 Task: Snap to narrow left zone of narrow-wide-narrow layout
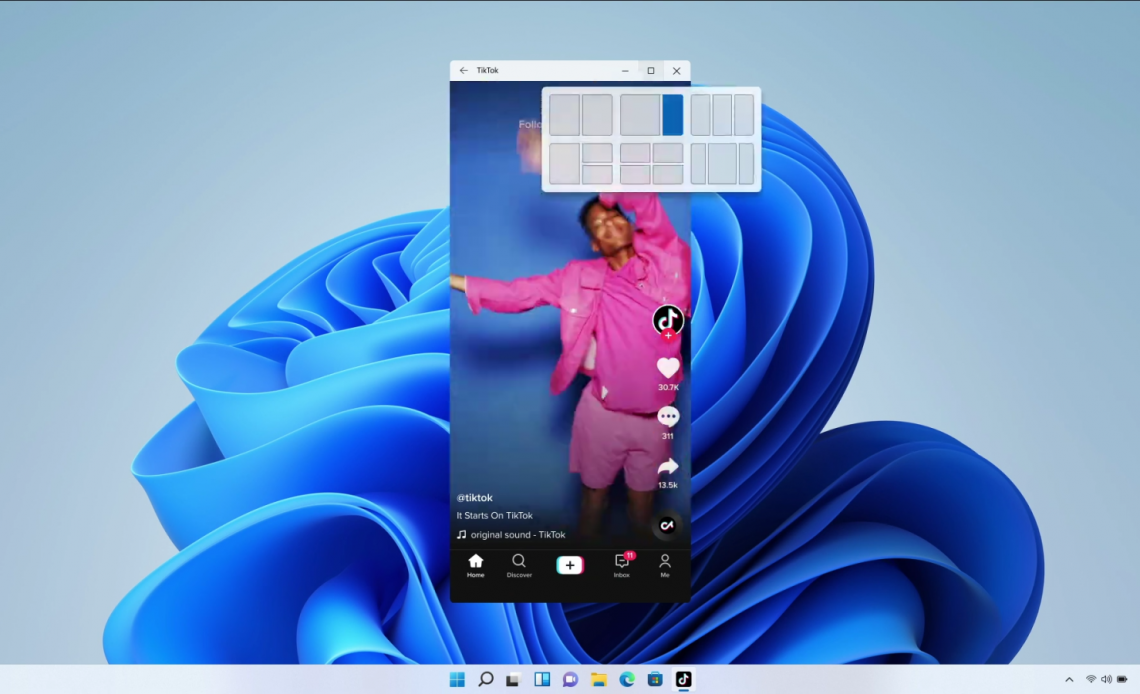click(698, 164)
